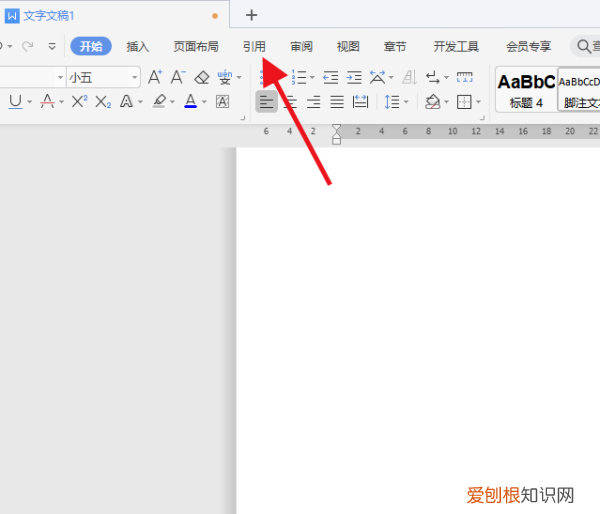Toggle right text alignment
The height and width of the screenshot is (514, 600).
point(313,101)
